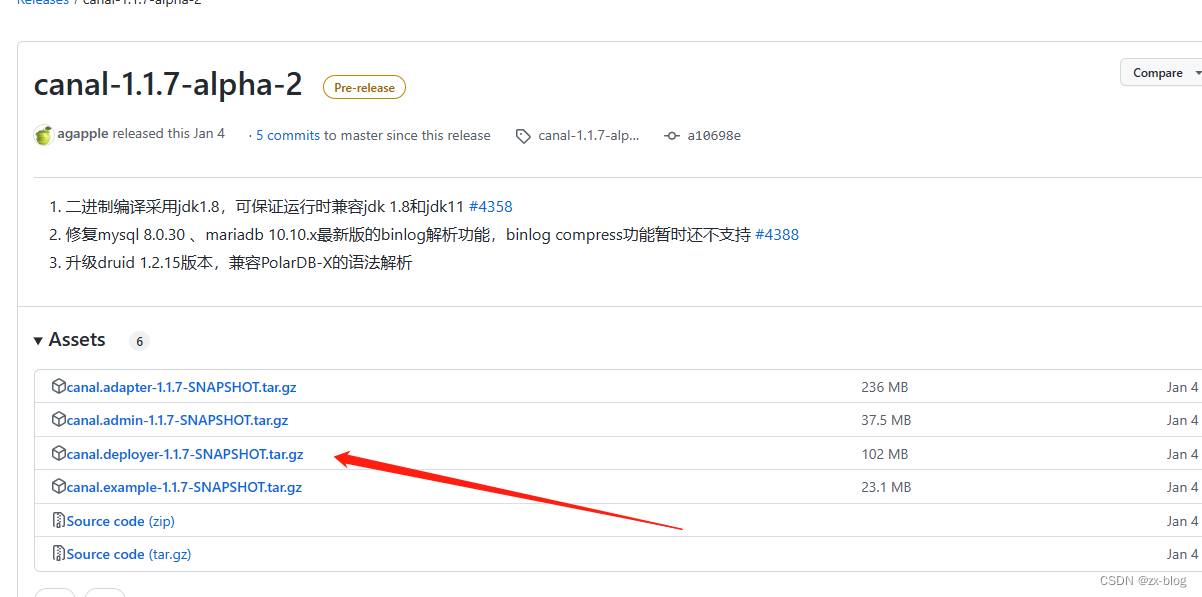The image size is (1202, 597).
Task: Click the agapple avatar image
Action: 43,135
